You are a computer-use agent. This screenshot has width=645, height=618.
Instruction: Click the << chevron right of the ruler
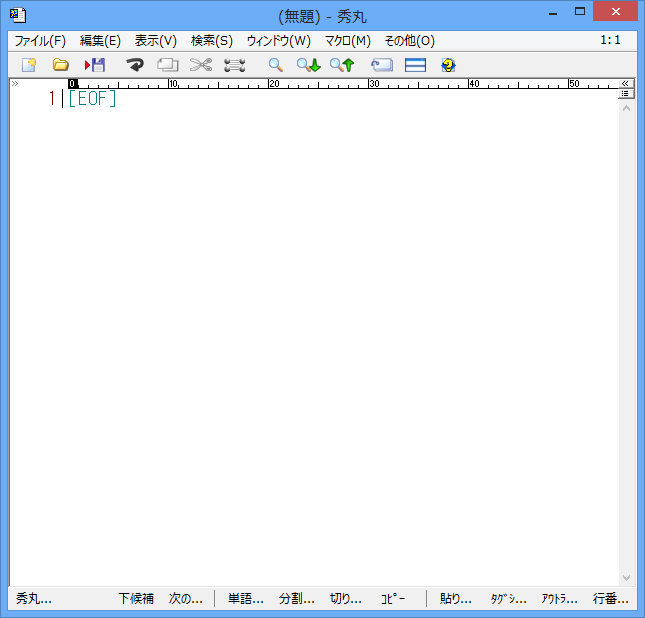tap(626, 84)
